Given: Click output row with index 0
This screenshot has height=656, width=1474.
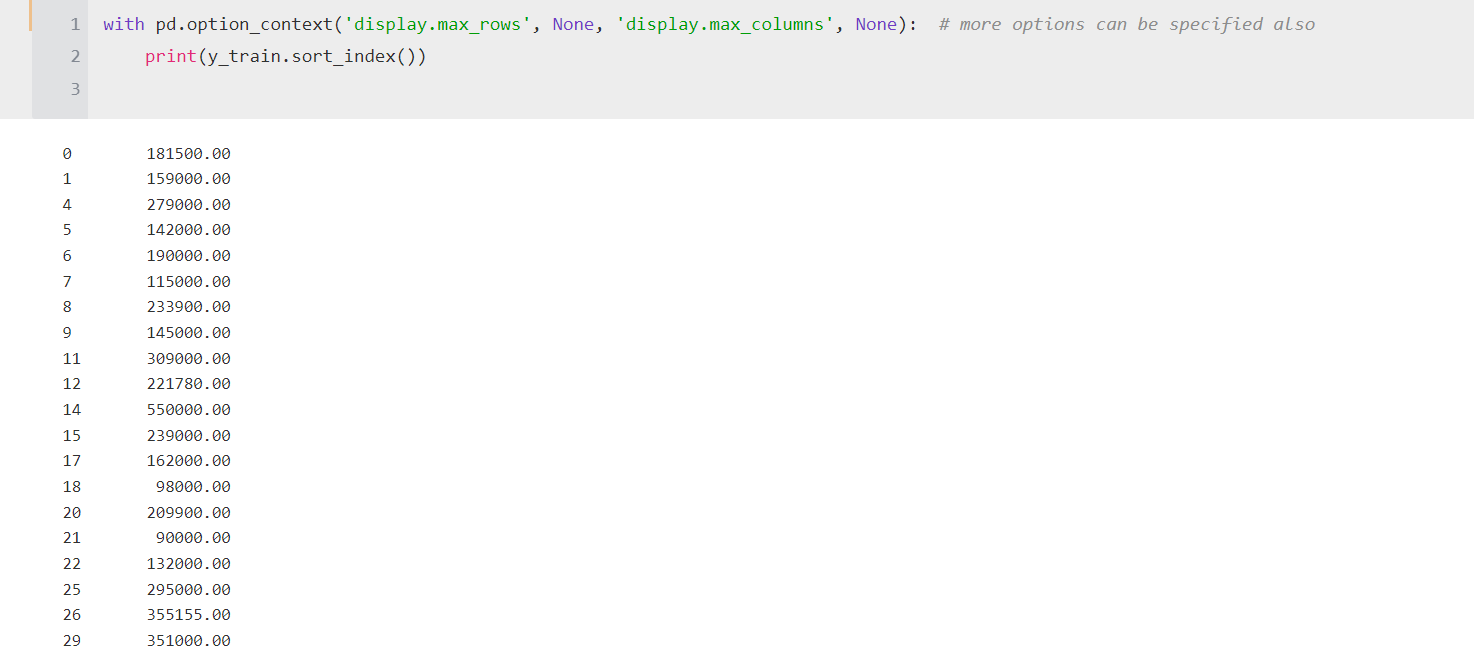Looking at the screenshot, I should click(67, 153).
